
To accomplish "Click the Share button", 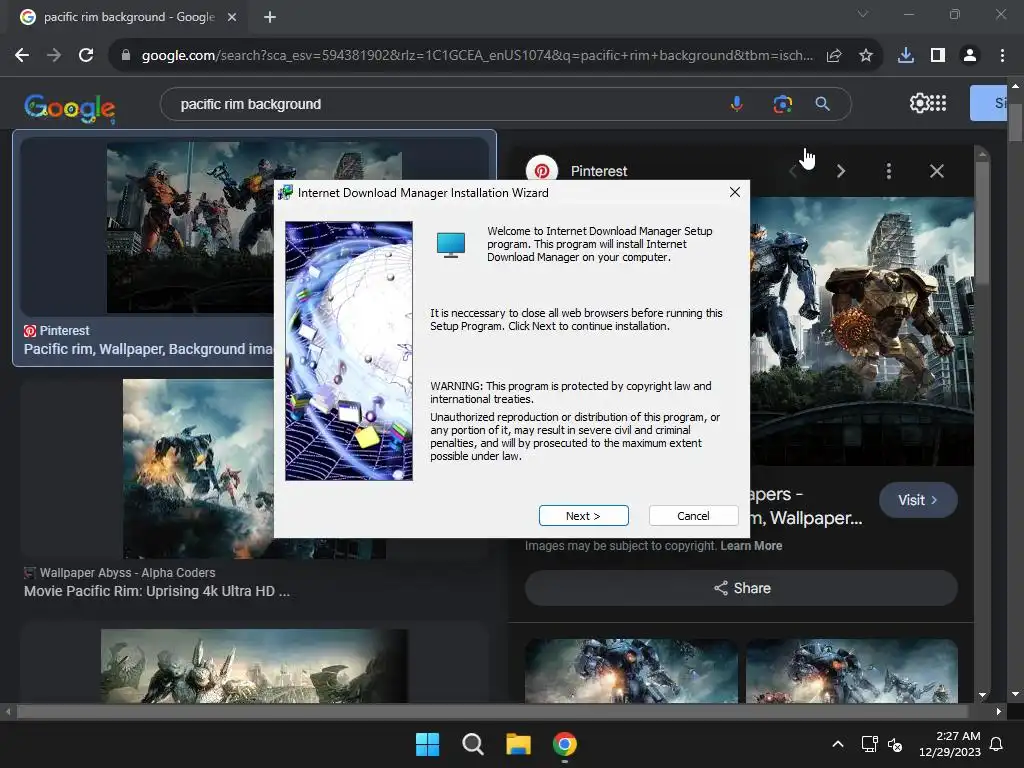I will click(x=741, y=588).
